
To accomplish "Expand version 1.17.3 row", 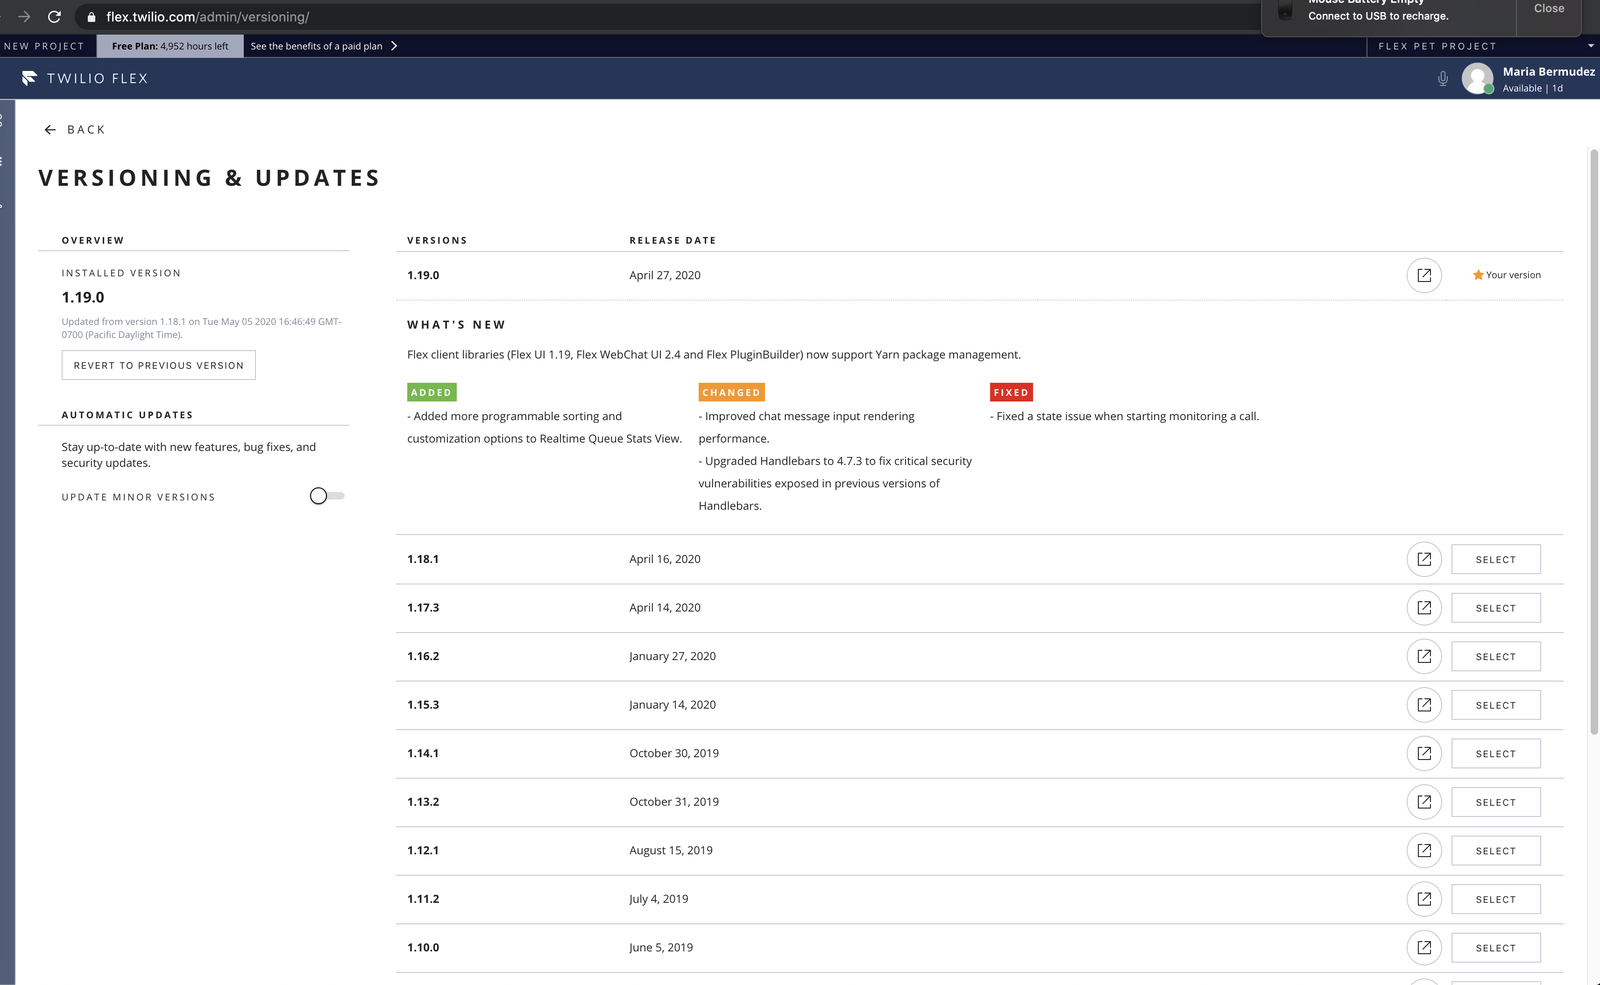I will [x=423, y=608].
